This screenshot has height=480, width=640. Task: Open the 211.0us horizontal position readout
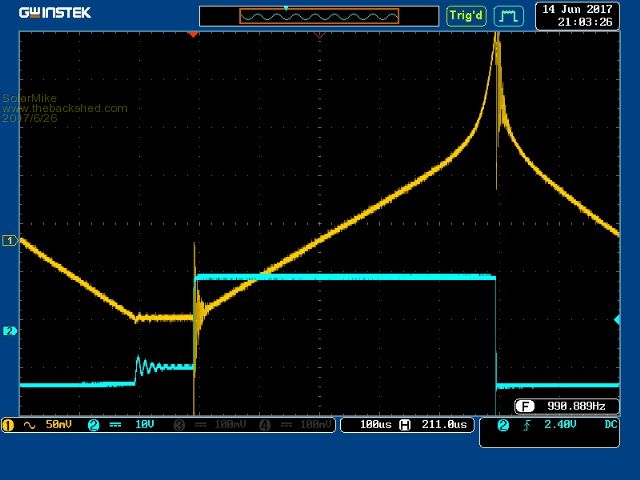click(x=445, y=425)
